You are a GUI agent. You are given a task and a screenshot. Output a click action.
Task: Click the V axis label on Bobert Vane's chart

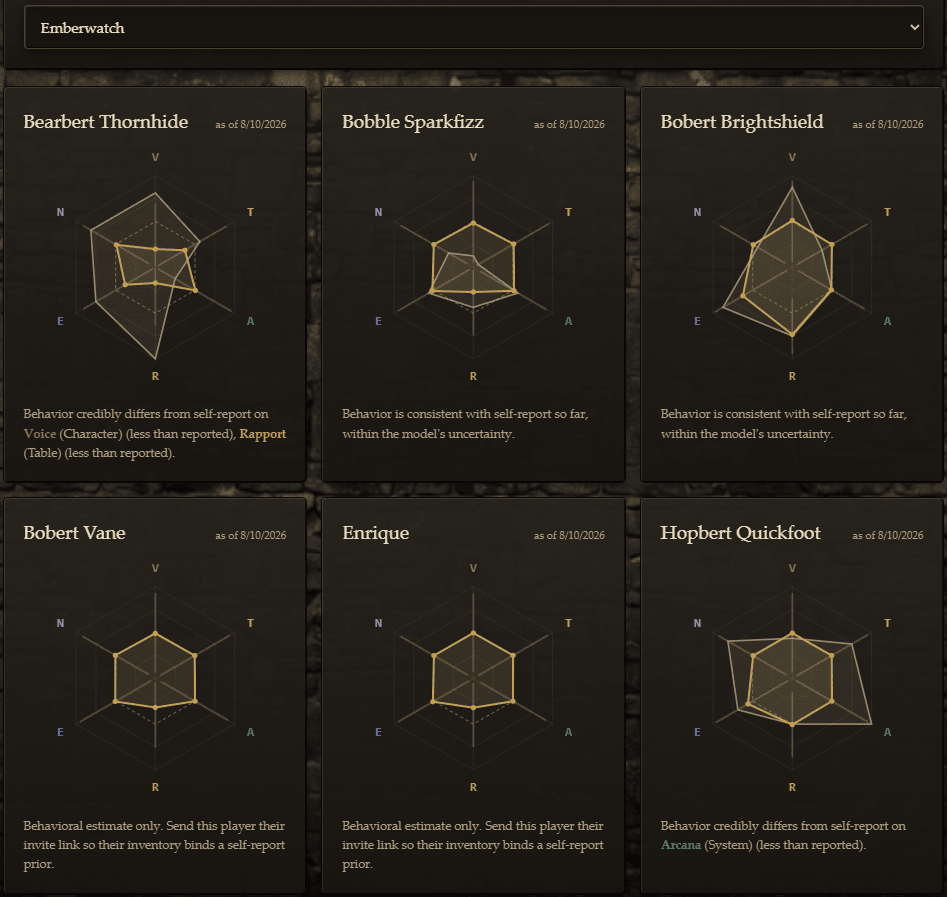155,568
